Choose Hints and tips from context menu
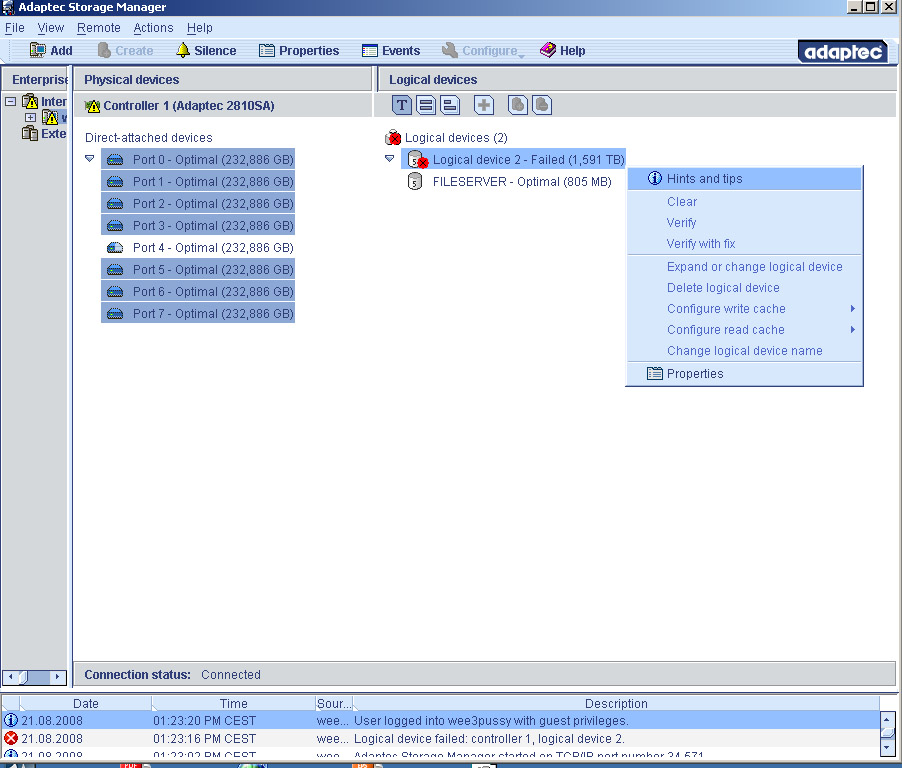 (x=744, y=178)
